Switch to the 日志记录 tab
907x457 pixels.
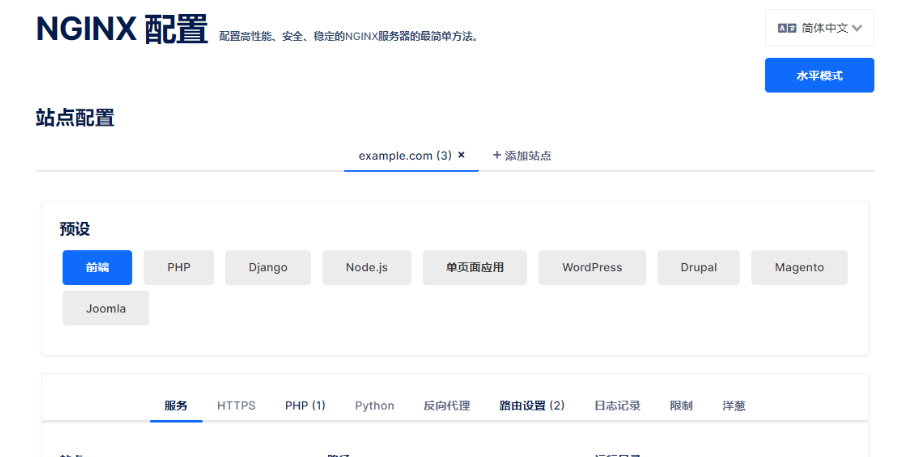click(x=617, y=406)
